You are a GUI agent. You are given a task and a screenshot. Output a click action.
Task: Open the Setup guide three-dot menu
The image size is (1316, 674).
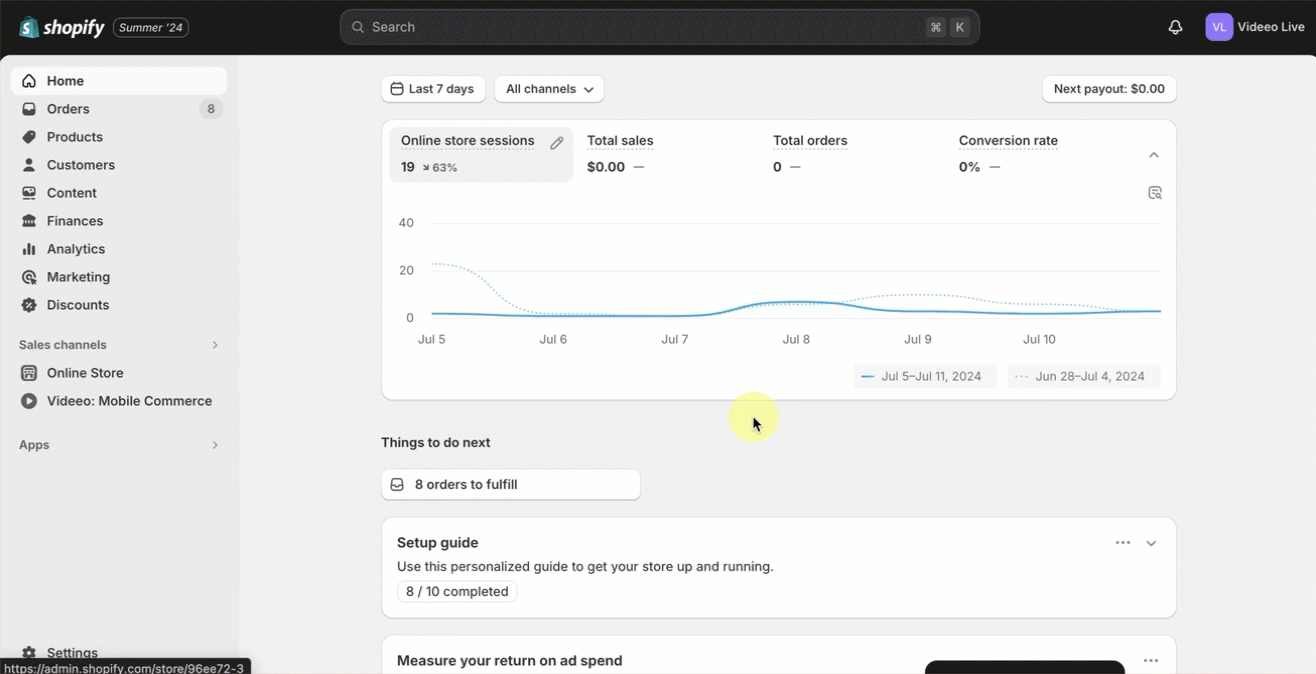(1122, 543)
